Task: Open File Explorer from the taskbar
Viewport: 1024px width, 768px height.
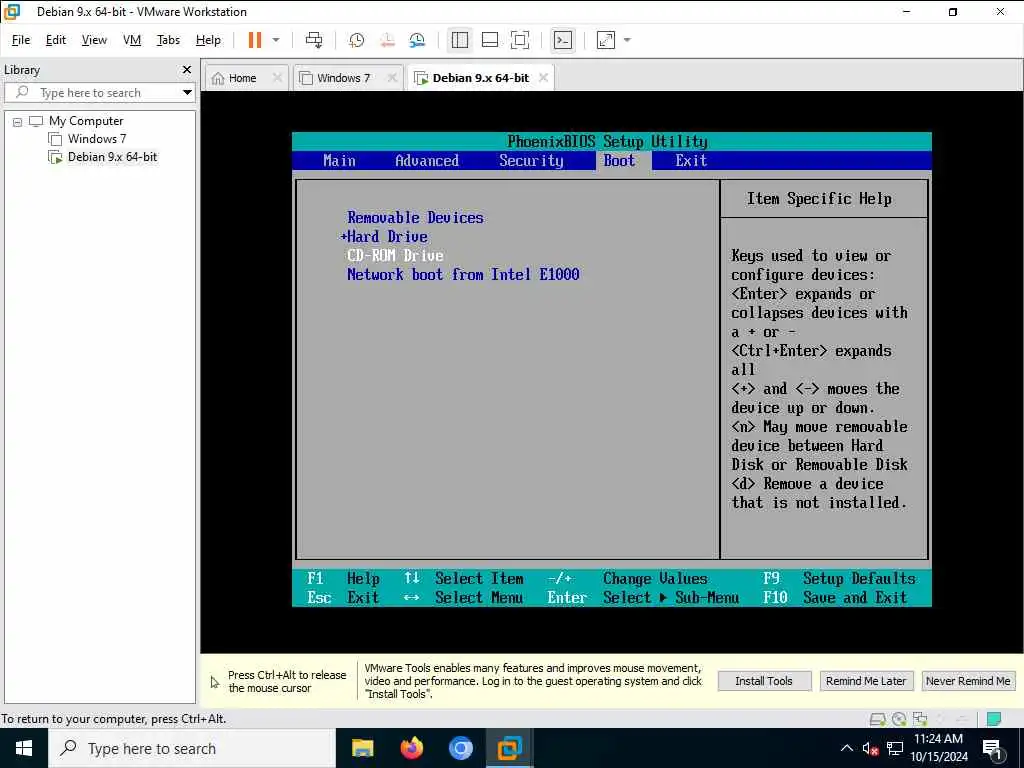Action: (362, 748)
